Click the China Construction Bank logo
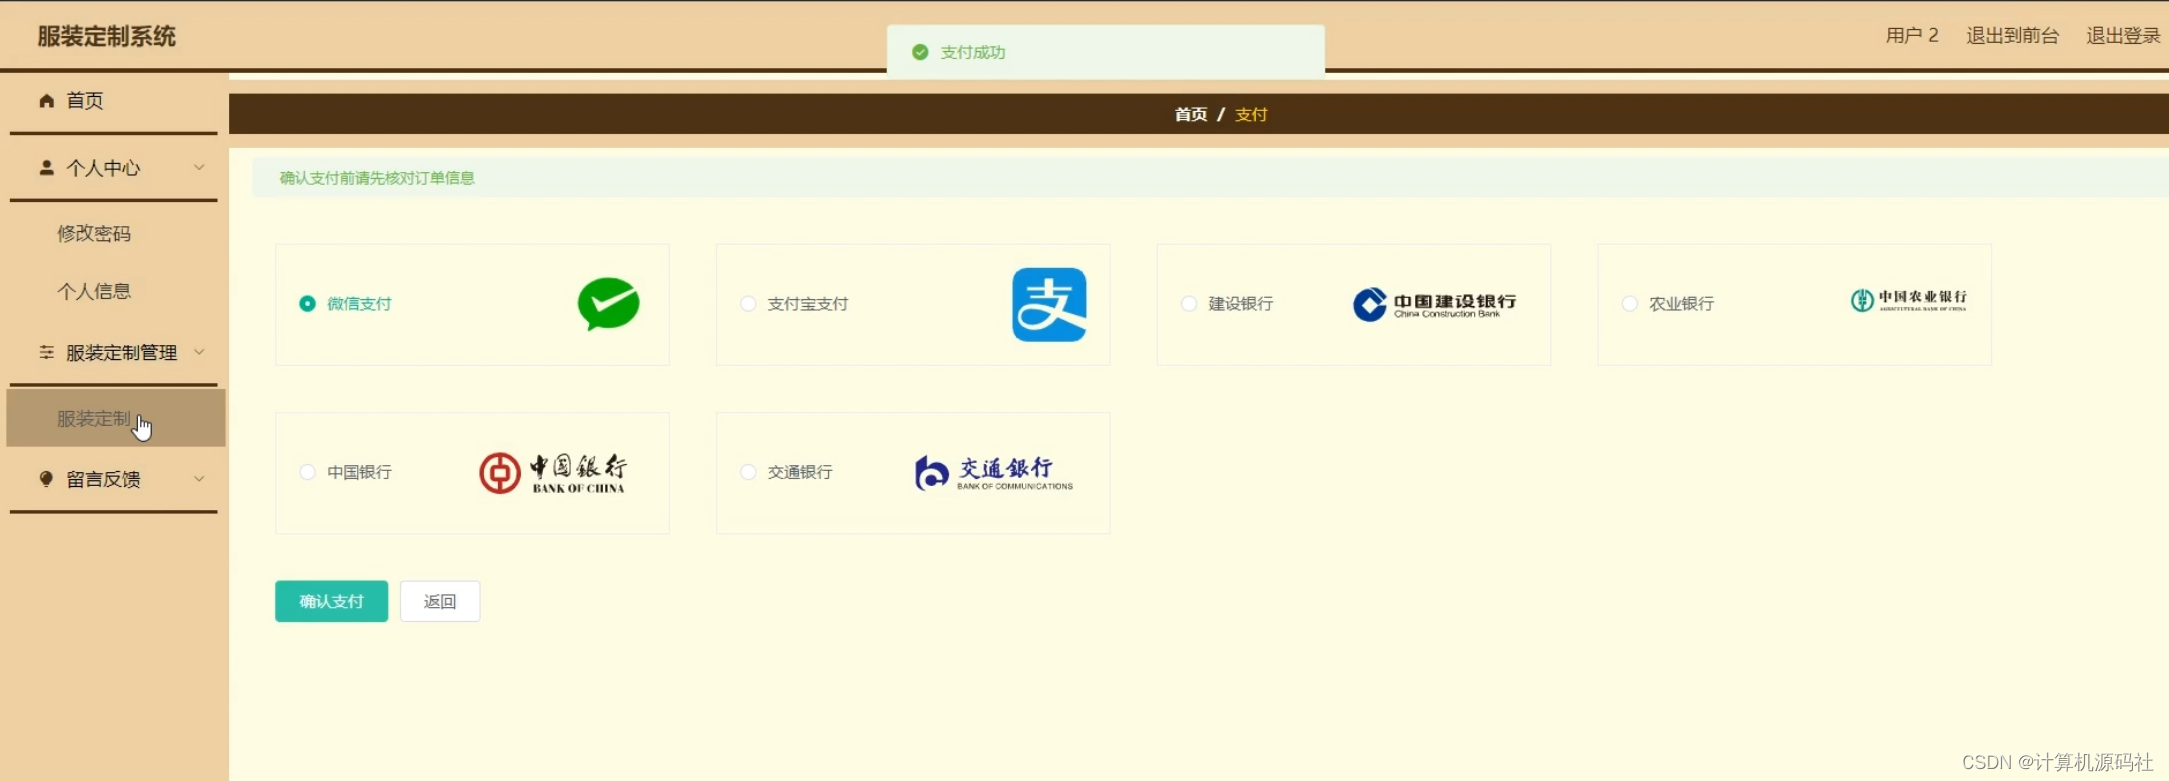Viewport: 2169px width, 781px height. click(x=1434, y=304)
